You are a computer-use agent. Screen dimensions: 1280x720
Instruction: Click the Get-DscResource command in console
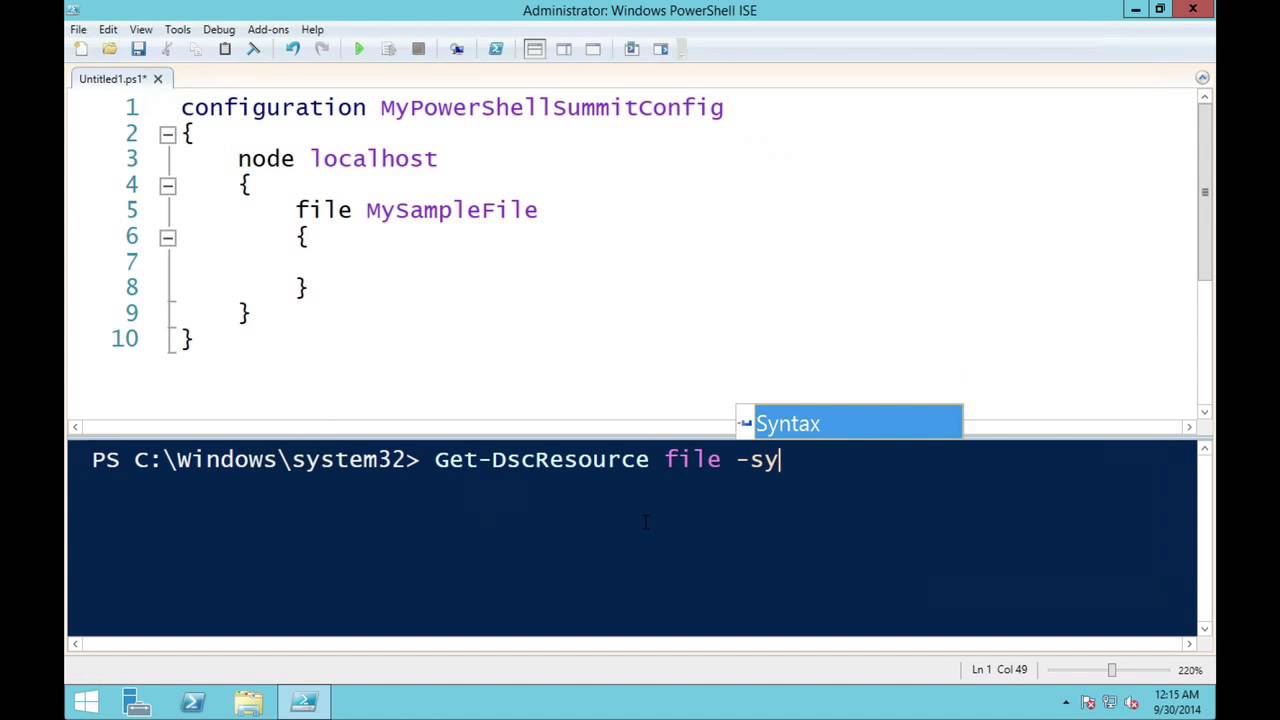(x=541, y=459)
